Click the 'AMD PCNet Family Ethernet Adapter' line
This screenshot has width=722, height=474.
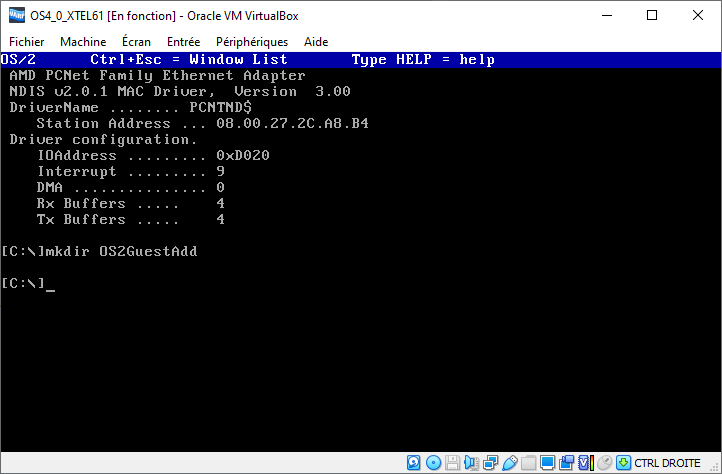tap(157, 76)
